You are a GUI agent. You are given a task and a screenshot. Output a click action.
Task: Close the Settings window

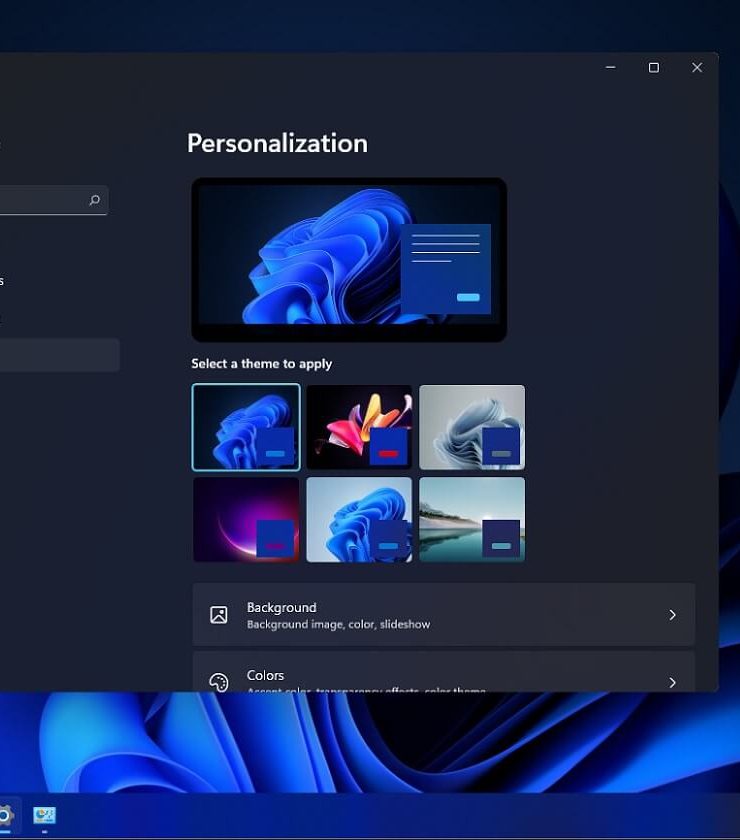[x=697, y=68]
